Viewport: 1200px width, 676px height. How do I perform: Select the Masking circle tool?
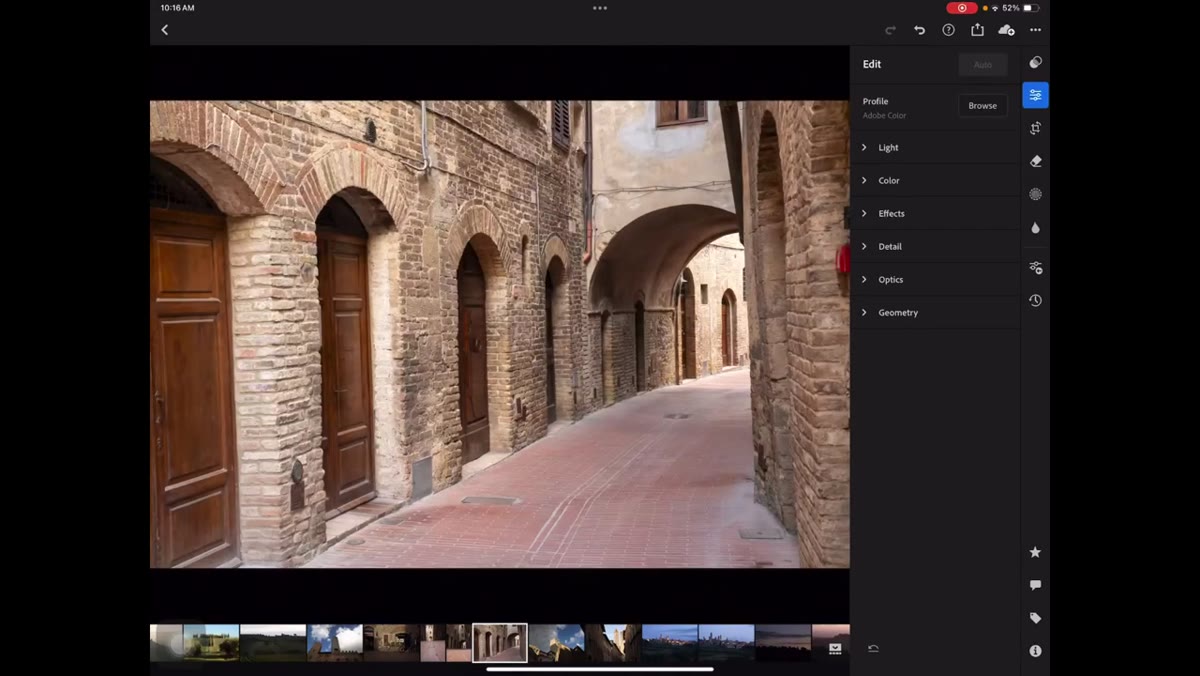[1035, 194]
